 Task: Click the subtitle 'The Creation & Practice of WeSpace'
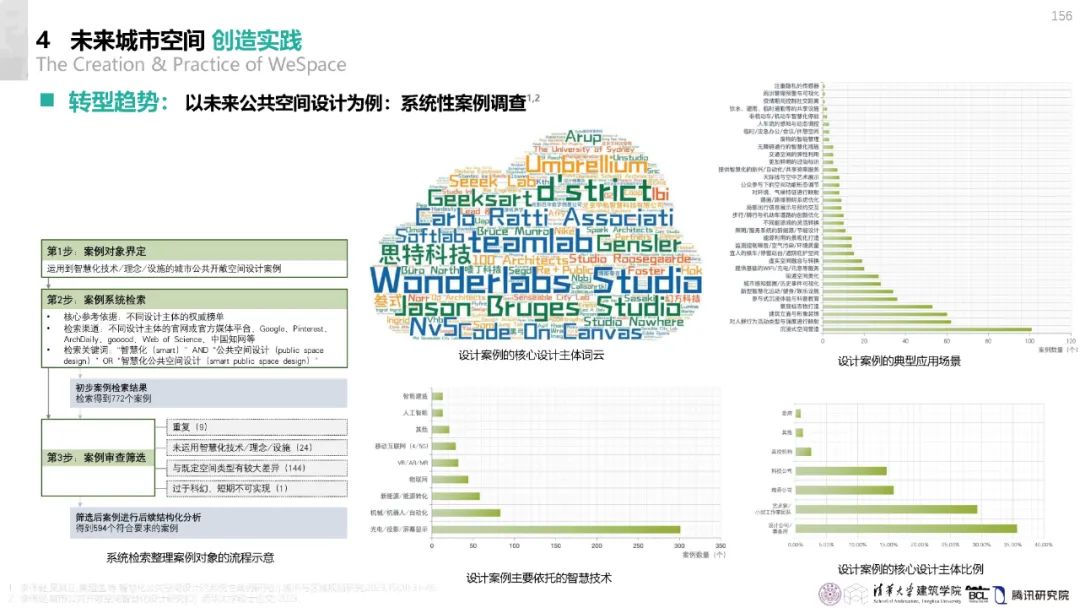pyautogui.click(x=191, y=65)
